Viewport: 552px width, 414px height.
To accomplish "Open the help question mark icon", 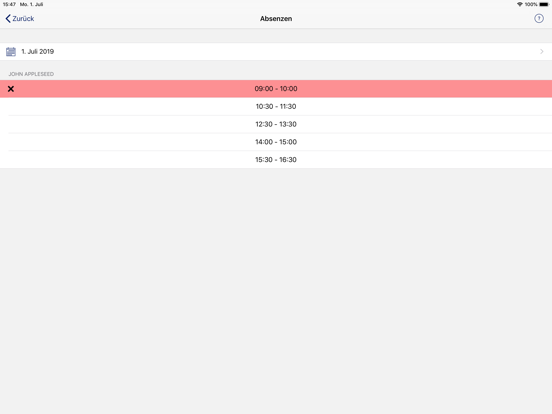I will click(x=539, y=19).
